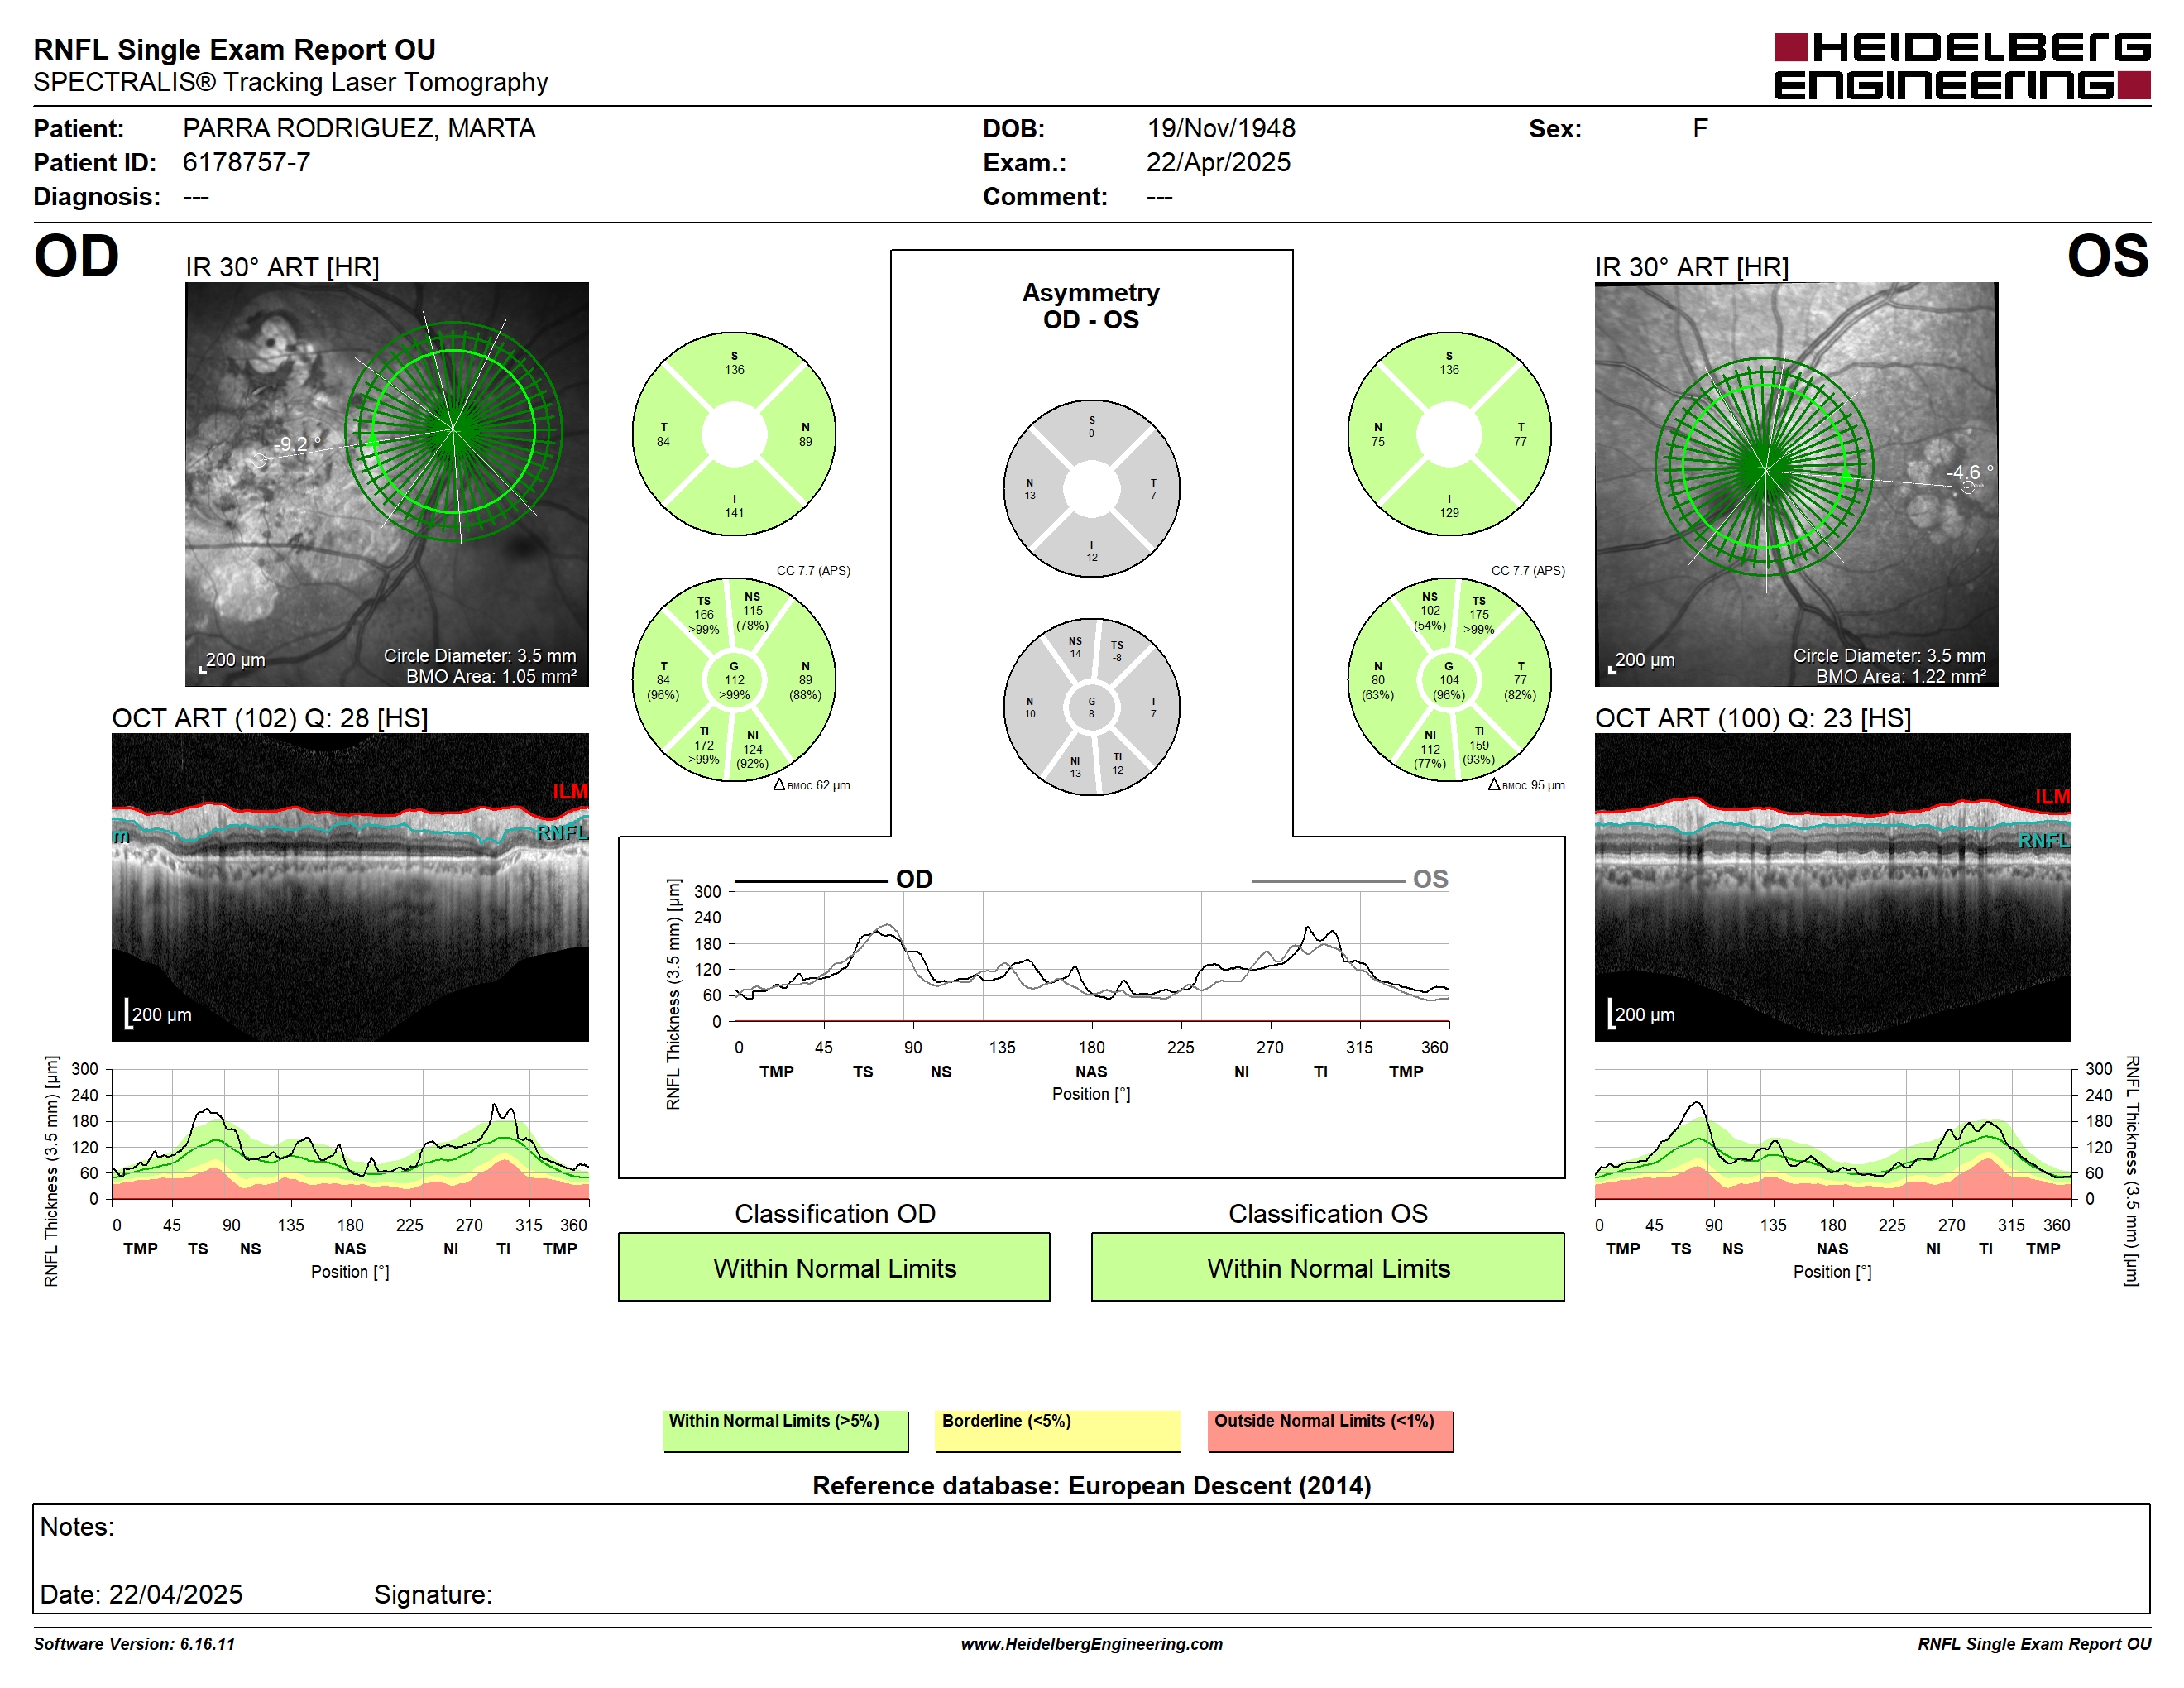Click the OD NS 115 sector
Screen dimensions: 2184x1688
point(752,611)
